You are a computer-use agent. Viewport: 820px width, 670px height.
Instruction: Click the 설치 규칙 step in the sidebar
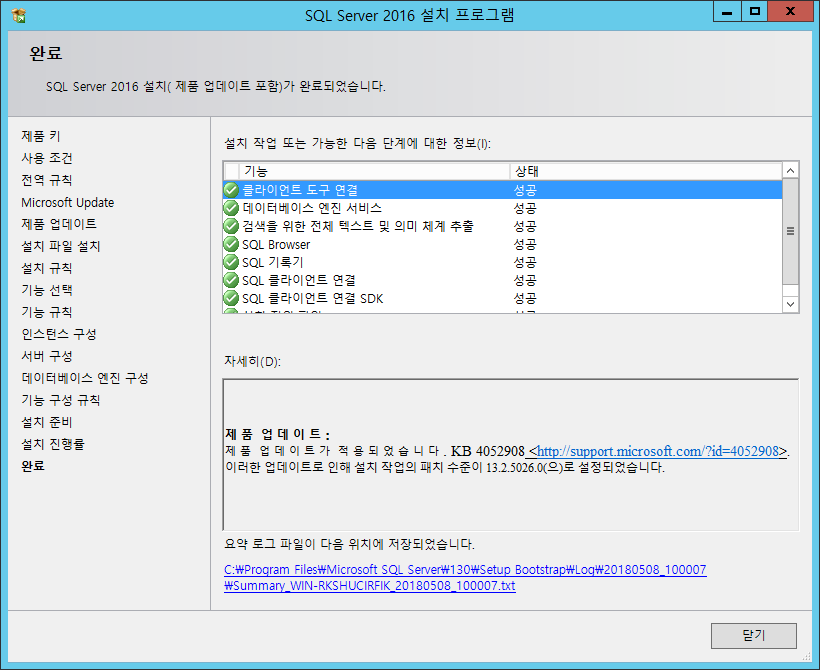point(47,268)
